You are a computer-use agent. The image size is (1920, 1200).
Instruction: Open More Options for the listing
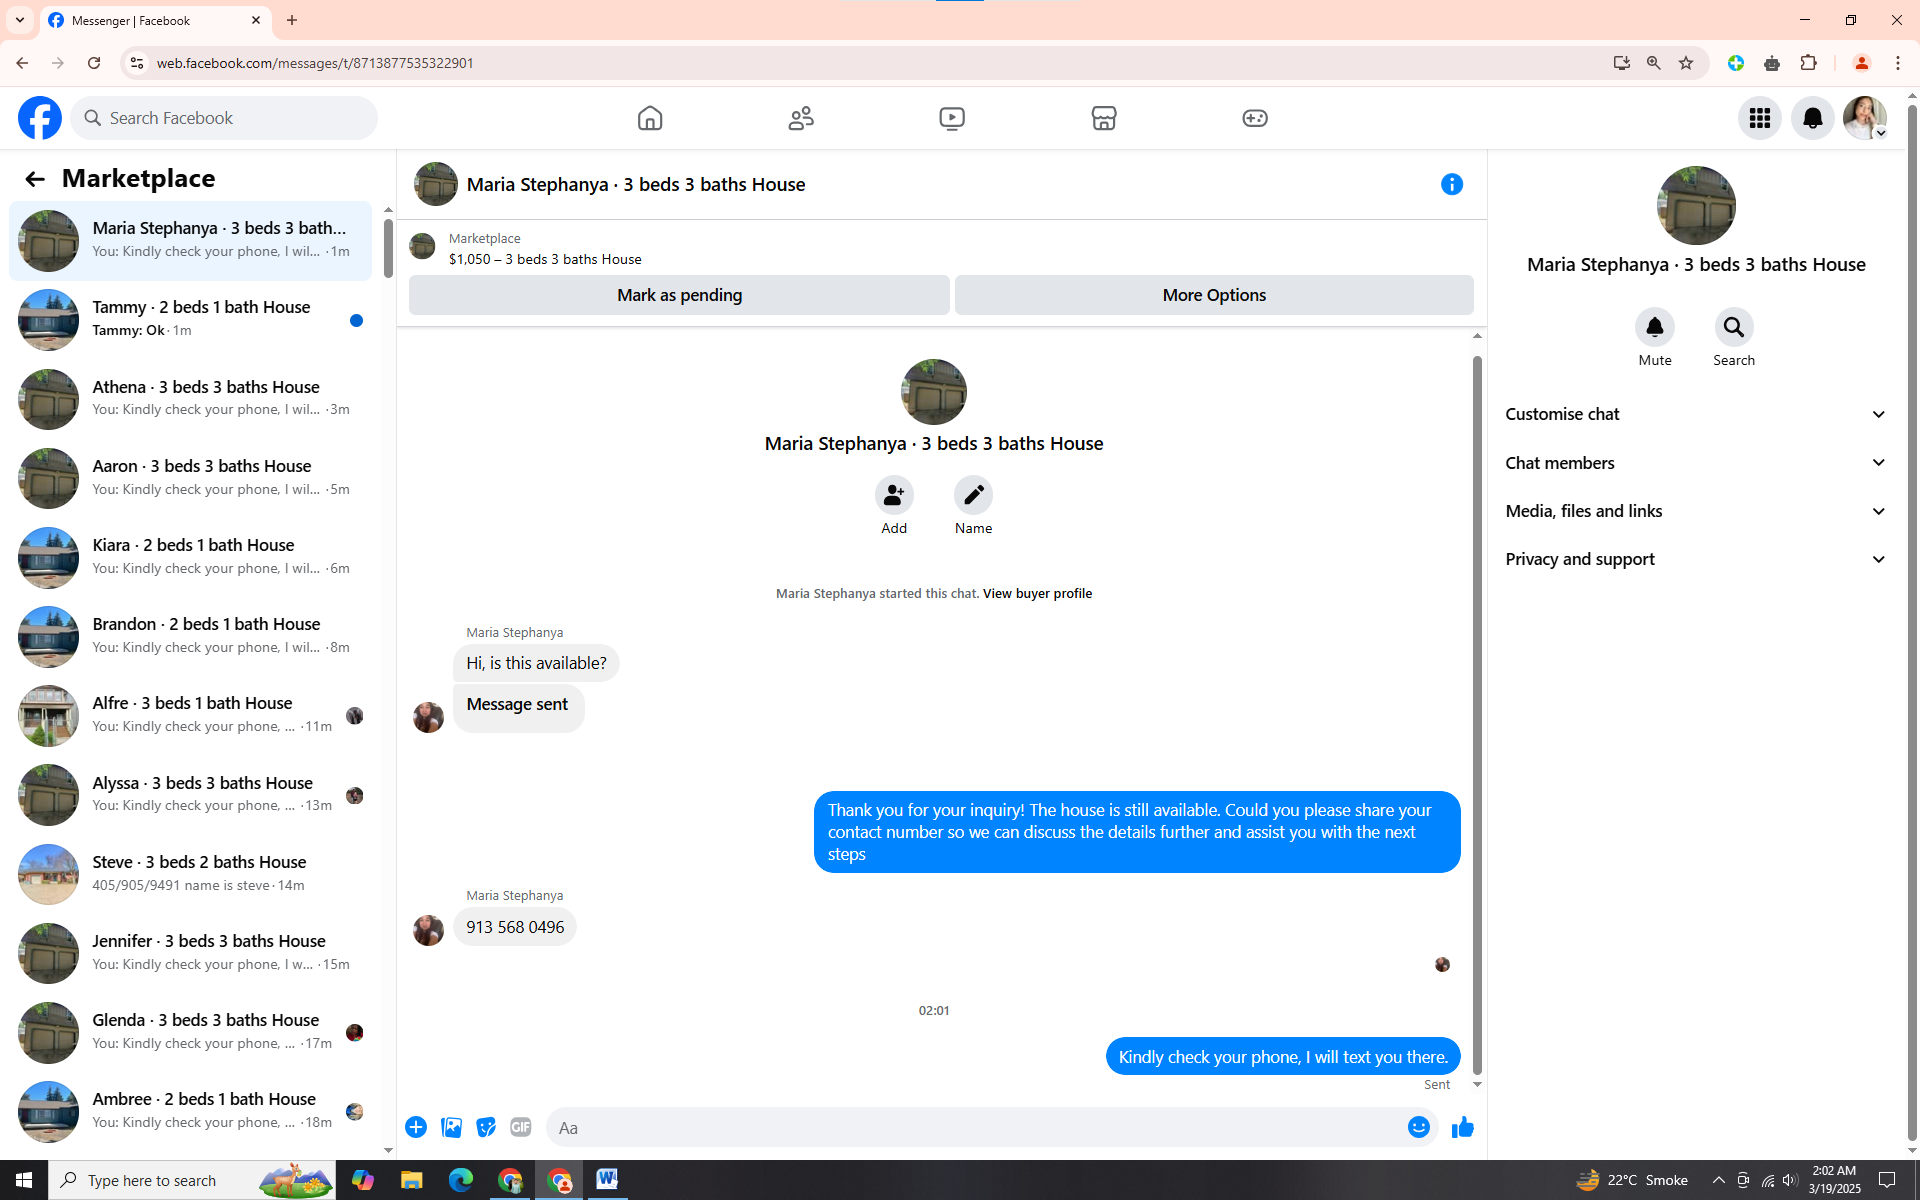point(1214,295)
